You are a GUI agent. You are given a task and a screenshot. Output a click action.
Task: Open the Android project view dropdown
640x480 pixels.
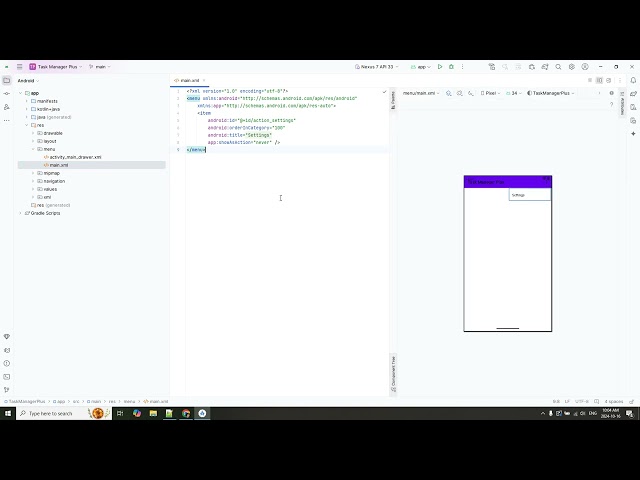(28, 81)
